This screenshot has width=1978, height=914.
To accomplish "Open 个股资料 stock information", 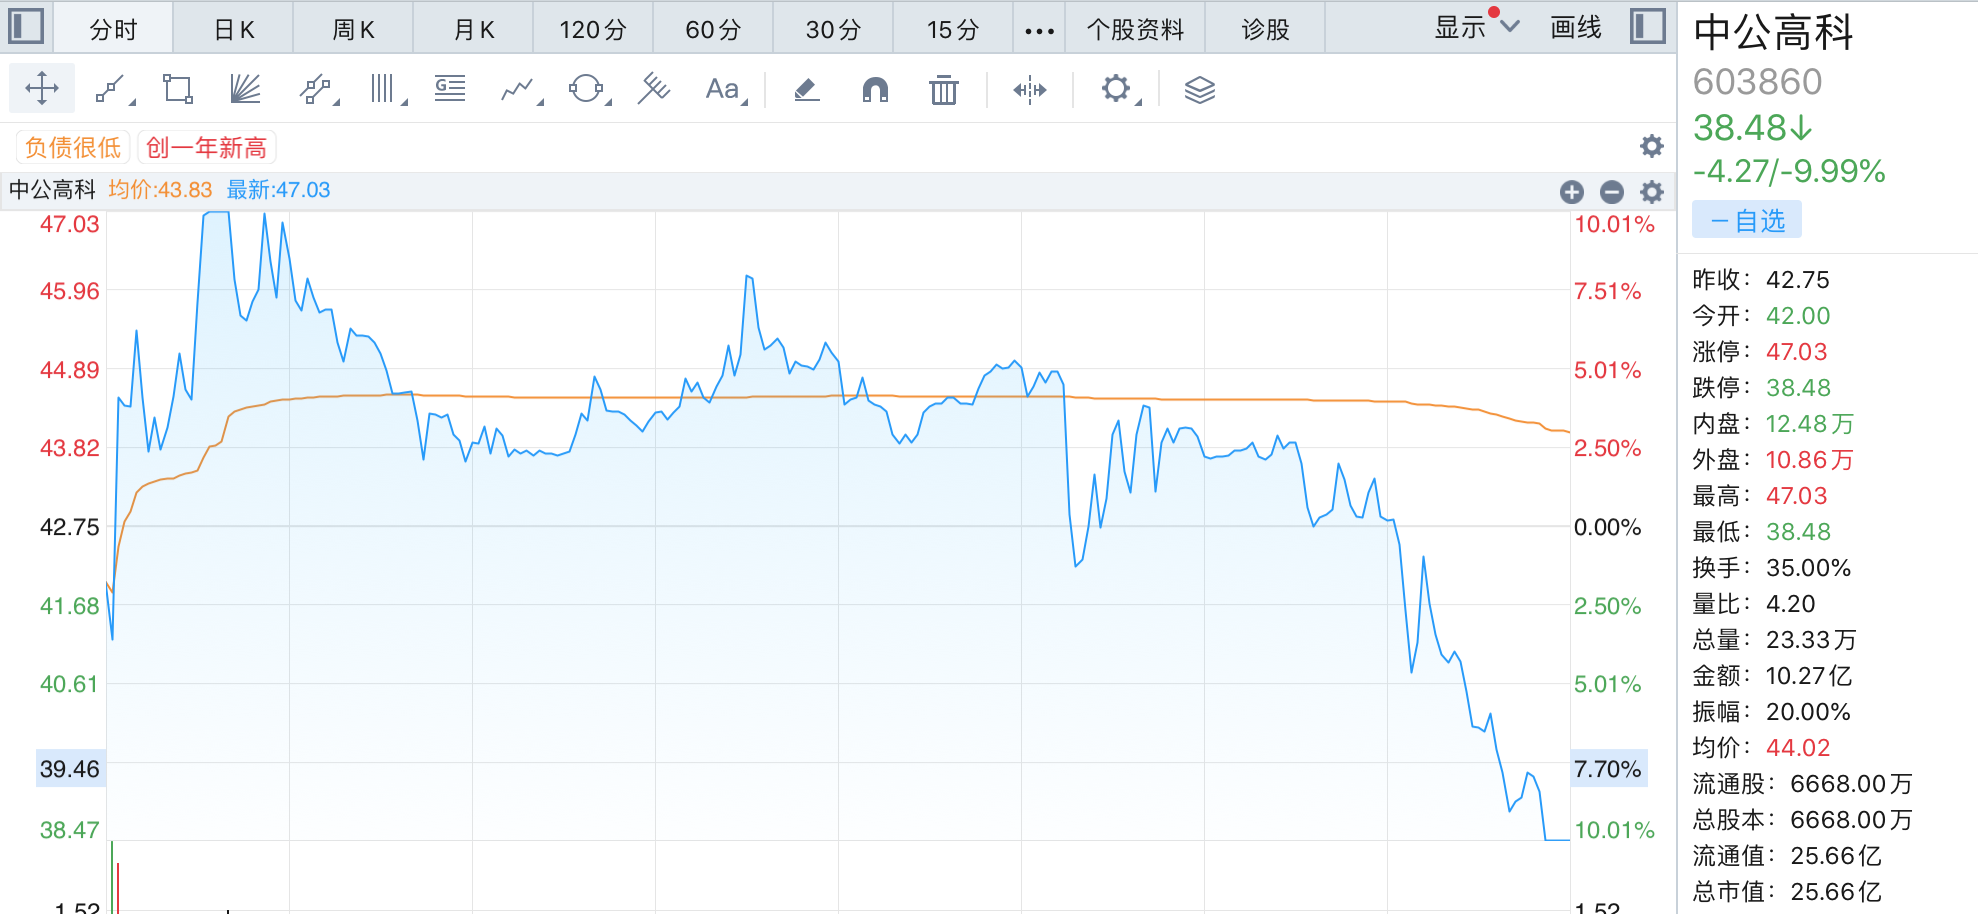I will tap(1135, 30).
